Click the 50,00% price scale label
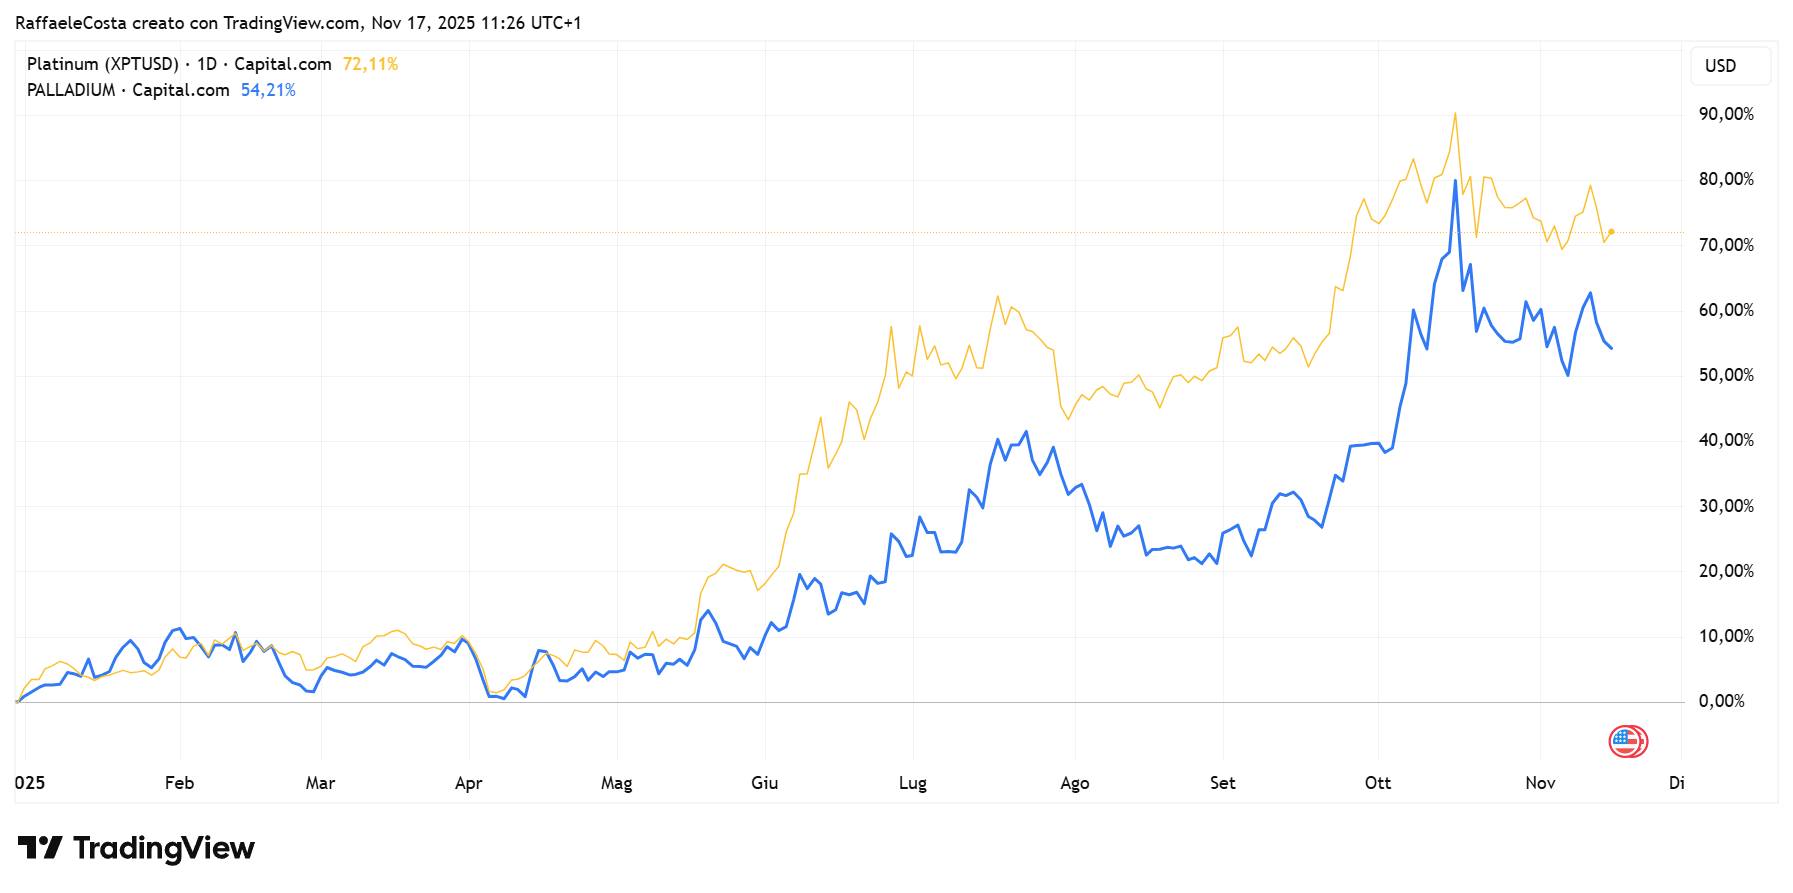Viewport: 1793px width, 893px height. (1726, 375)
